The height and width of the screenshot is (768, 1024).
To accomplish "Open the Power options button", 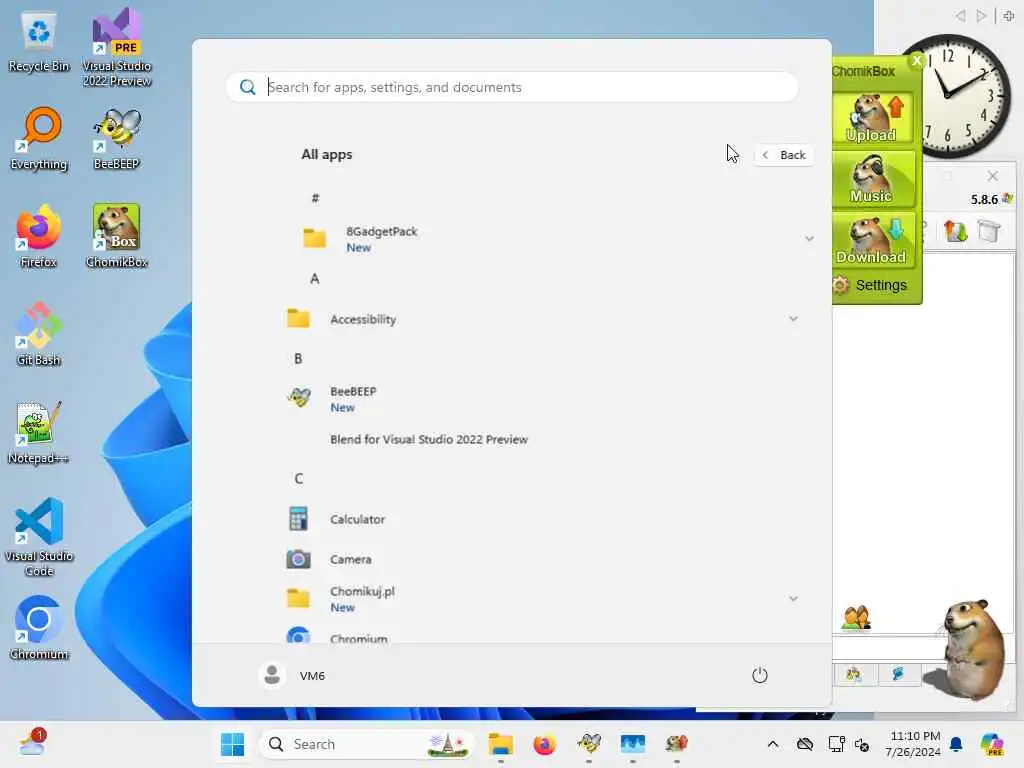I will point(760,675).
